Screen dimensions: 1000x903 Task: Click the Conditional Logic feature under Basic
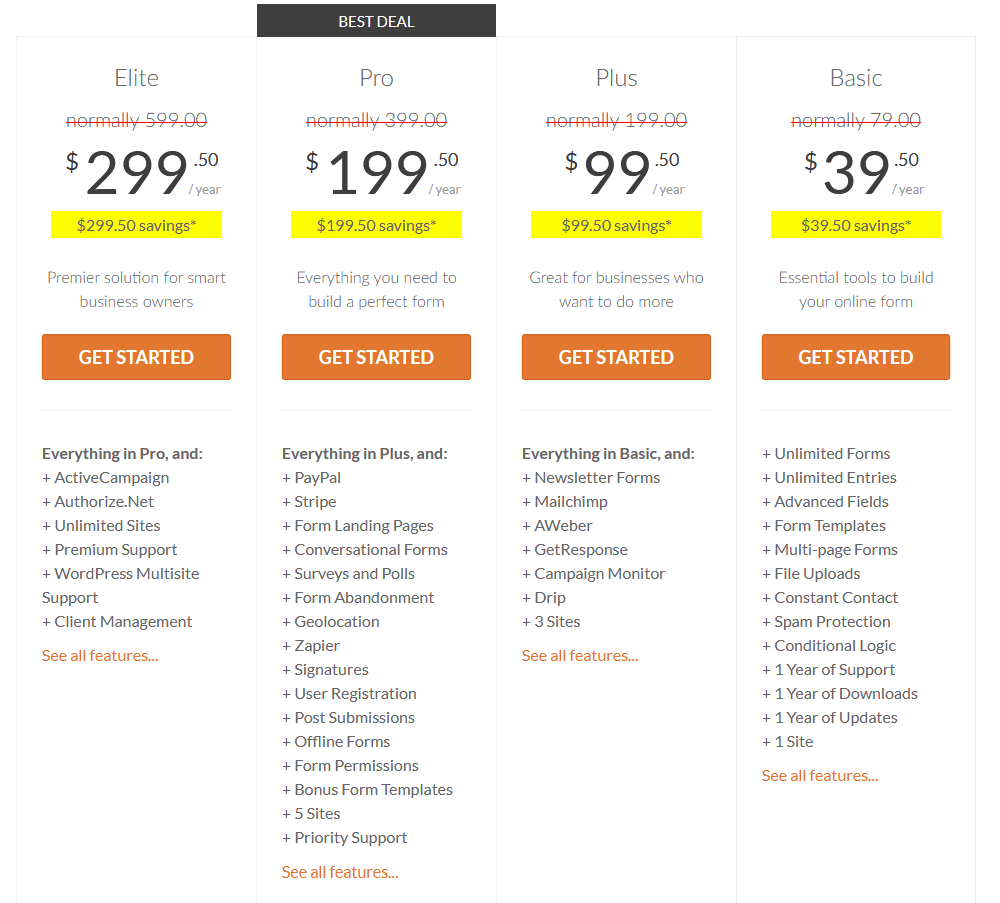(834, 645)
